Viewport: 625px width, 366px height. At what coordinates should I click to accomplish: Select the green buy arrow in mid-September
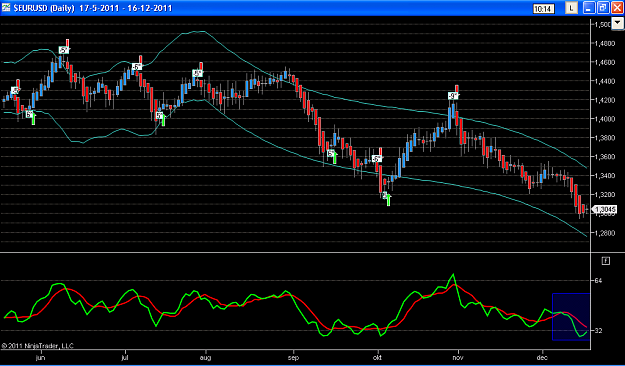click(334, 158)
